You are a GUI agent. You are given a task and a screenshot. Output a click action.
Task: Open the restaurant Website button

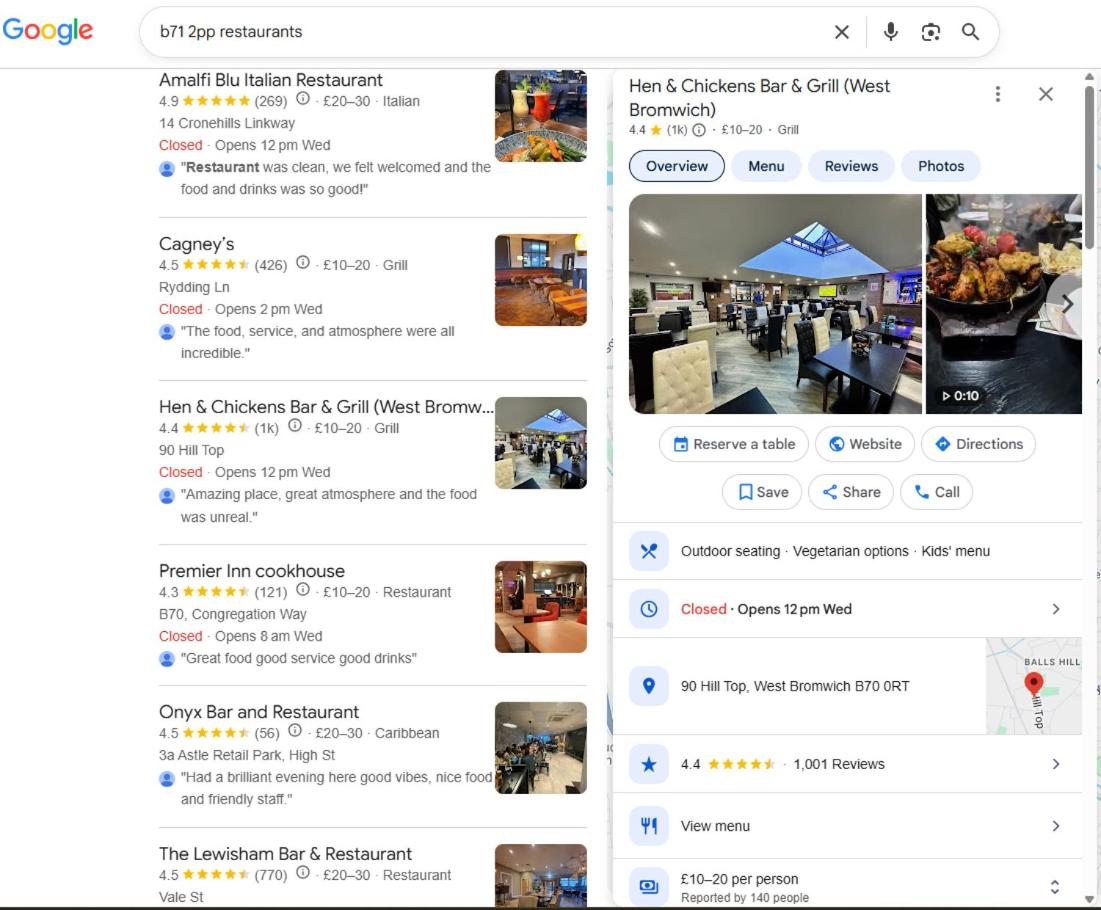(865, 444)
